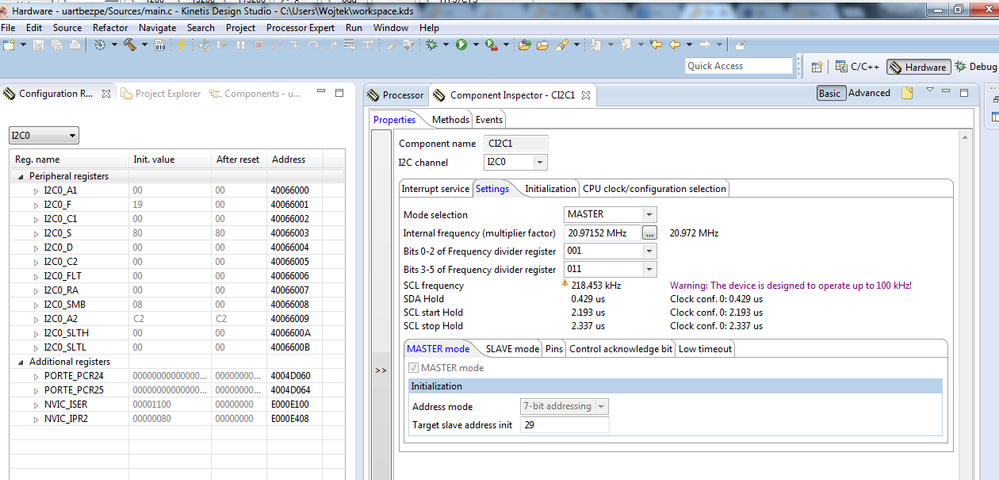Click the Pin Editor toolbar icon
This screenshot has width=999, height=480.
(x=740, y=45)
